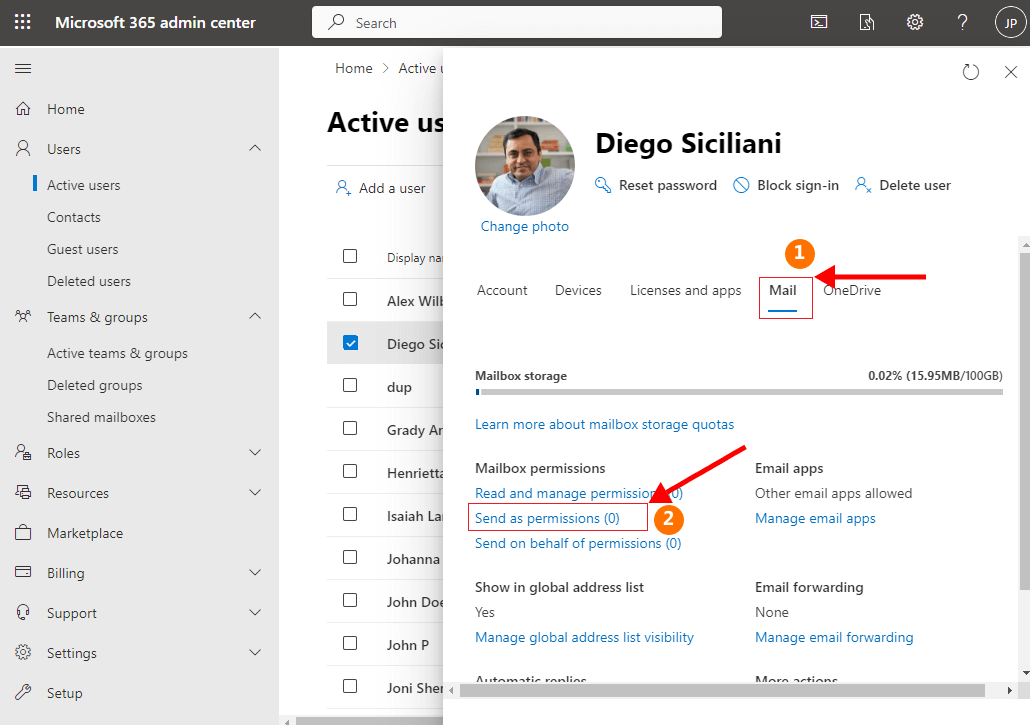
Task: Refresh the user details panel
Action: tap(970, 72)
